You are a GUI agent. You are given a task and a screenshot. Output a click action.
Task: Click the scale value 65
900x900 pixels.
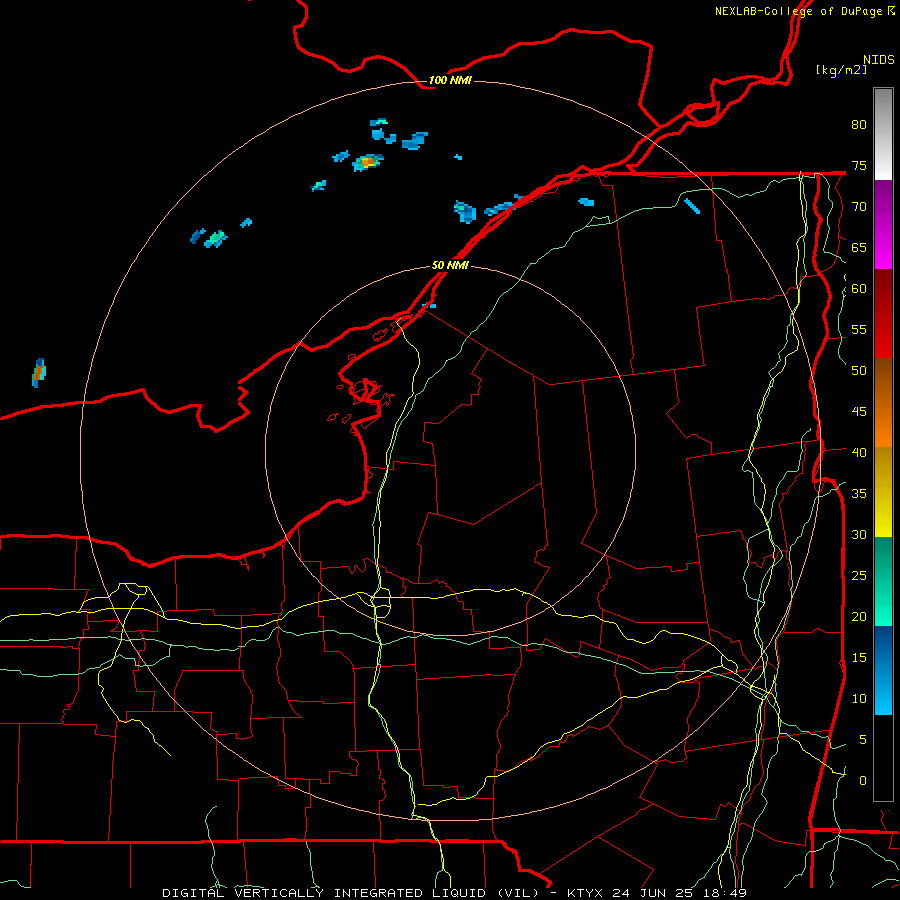[859, 247]
